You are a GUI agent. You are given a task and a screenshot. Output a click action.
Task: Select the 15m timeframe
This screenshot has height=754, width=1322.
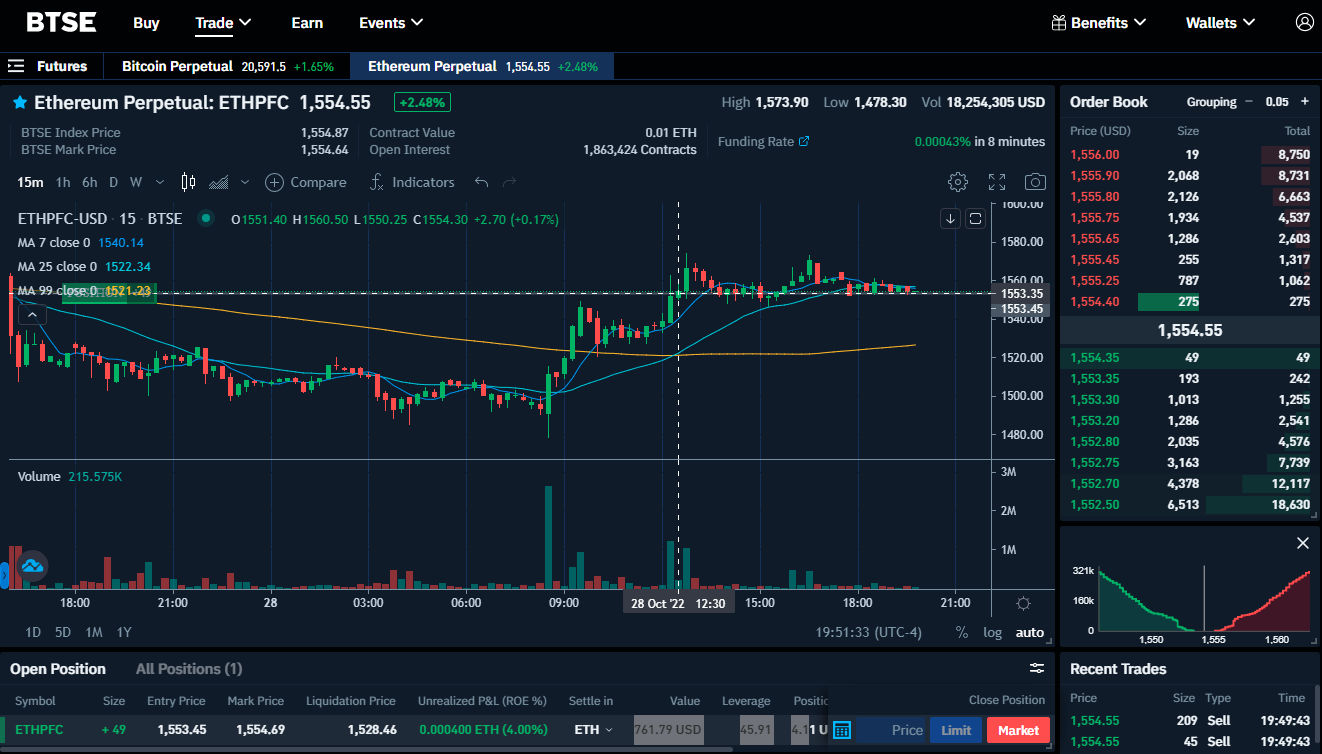31,182
